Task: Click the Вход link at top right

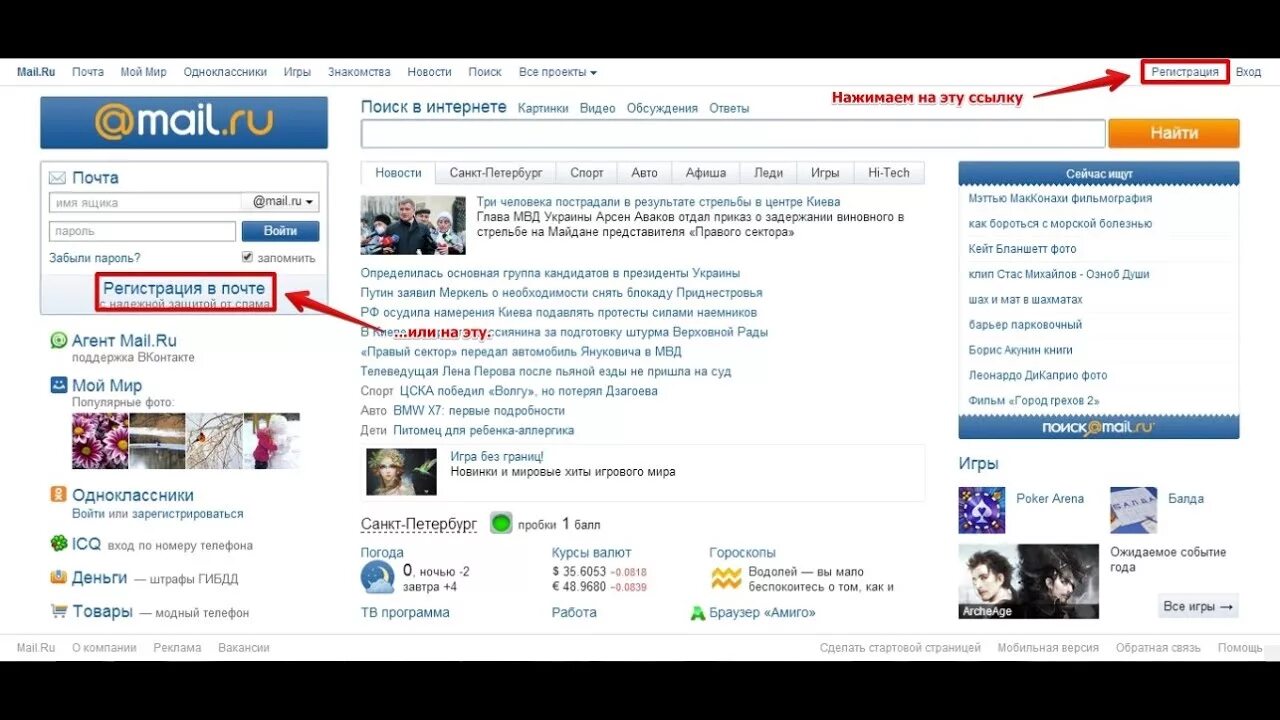Action: pyautogui.click(x=1248, y=72)
